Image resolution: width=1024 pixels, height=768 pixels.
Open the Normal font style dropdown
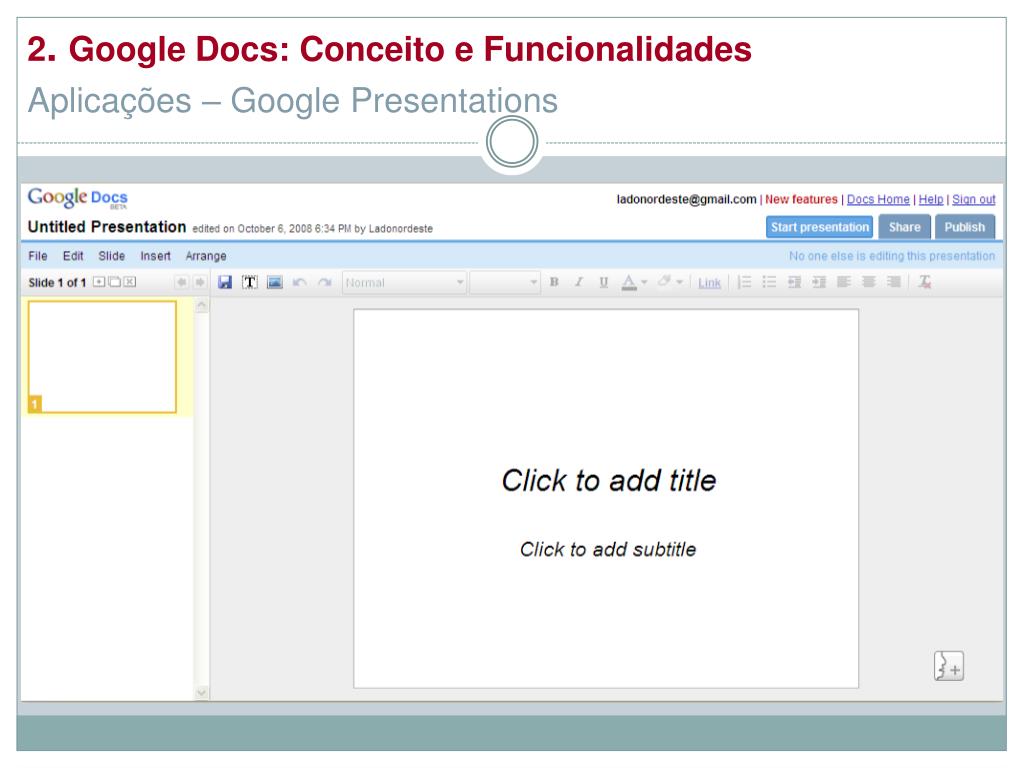click(404, 283)
